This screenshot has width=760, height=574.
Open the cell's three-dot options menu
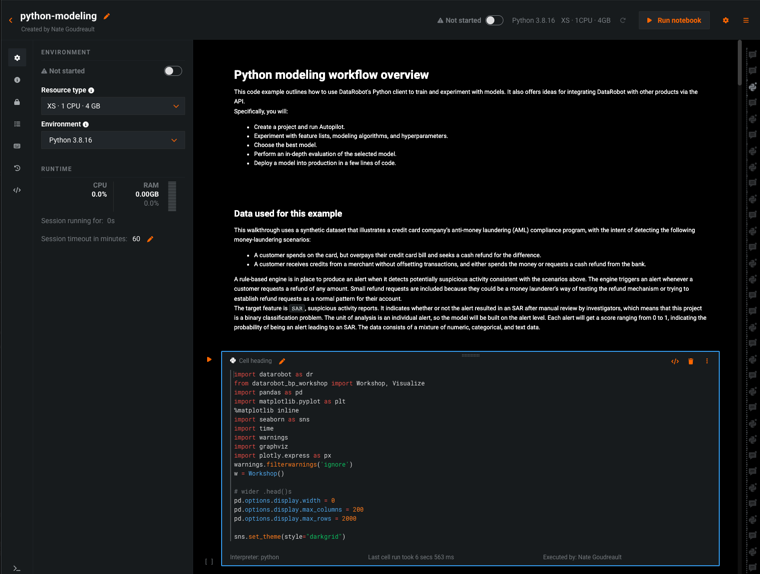click(x=707, y=361)
